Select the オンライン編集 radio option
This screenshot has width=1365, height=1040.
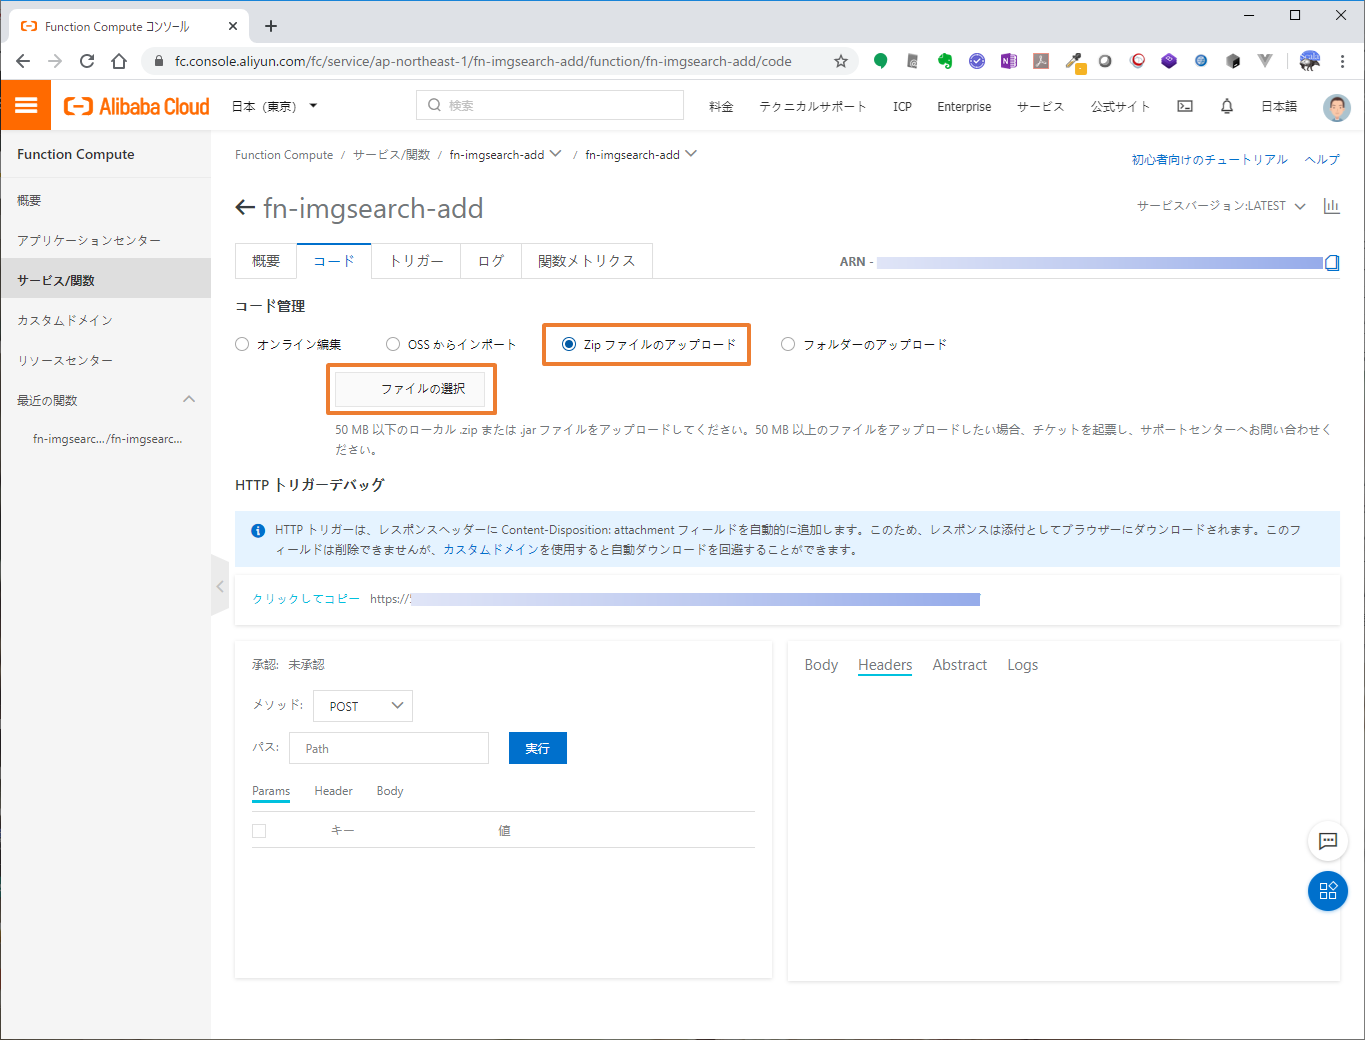click(x=242, y=344)
